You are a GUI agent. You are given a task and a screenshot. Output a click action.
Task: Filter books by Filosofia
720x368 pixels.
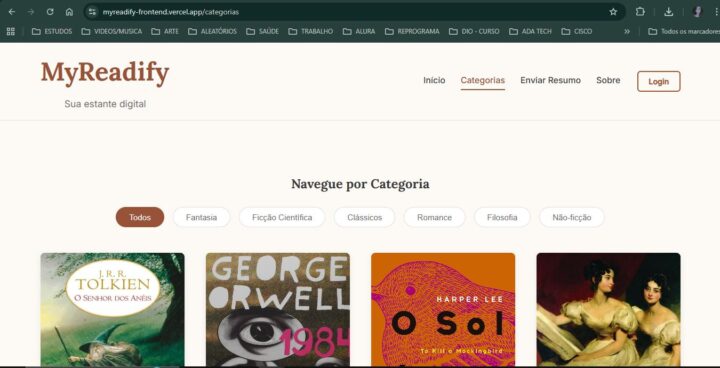coord(502,217)
